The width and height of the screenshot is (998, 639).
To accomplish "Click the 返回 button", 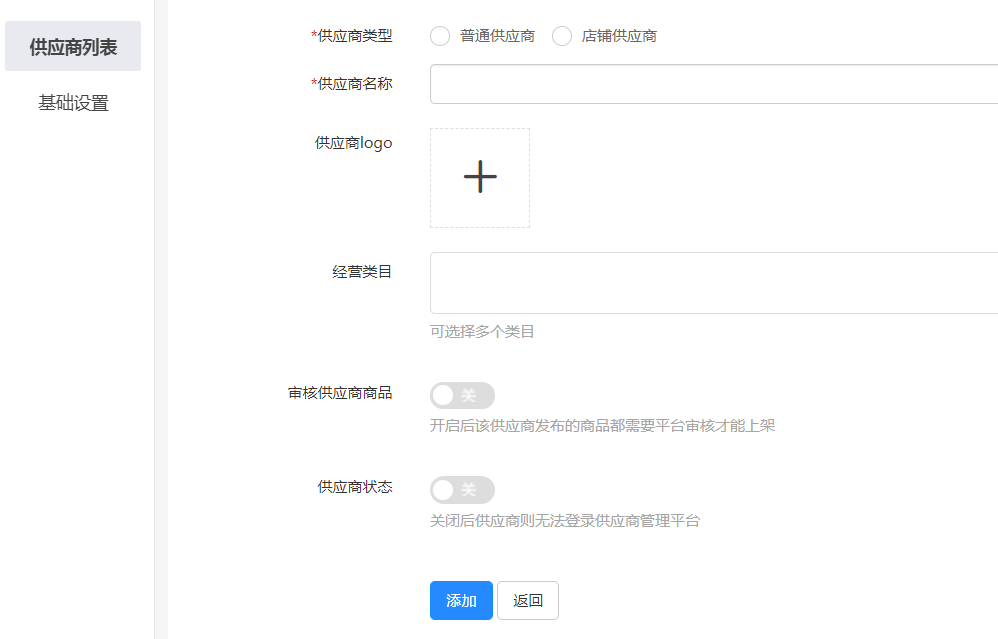I will 527,600.
